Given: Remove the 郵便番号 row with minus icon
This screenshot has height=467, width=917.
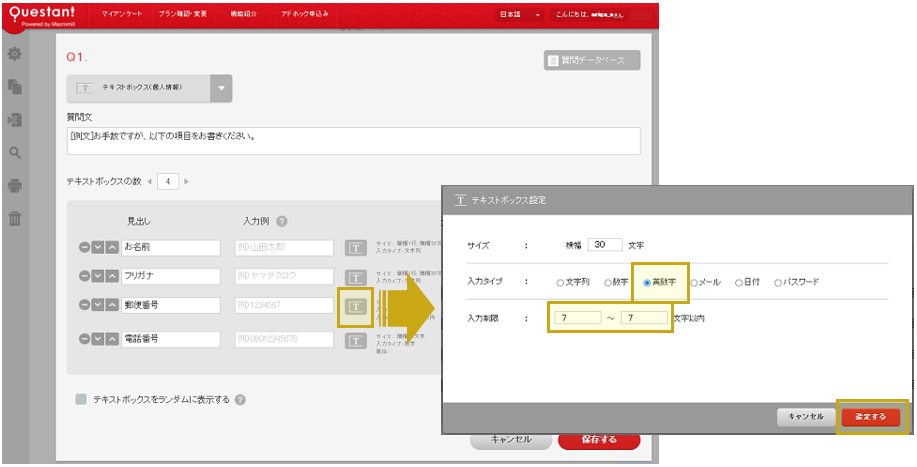Looking at the screenshot, I should tap(84, 306).
